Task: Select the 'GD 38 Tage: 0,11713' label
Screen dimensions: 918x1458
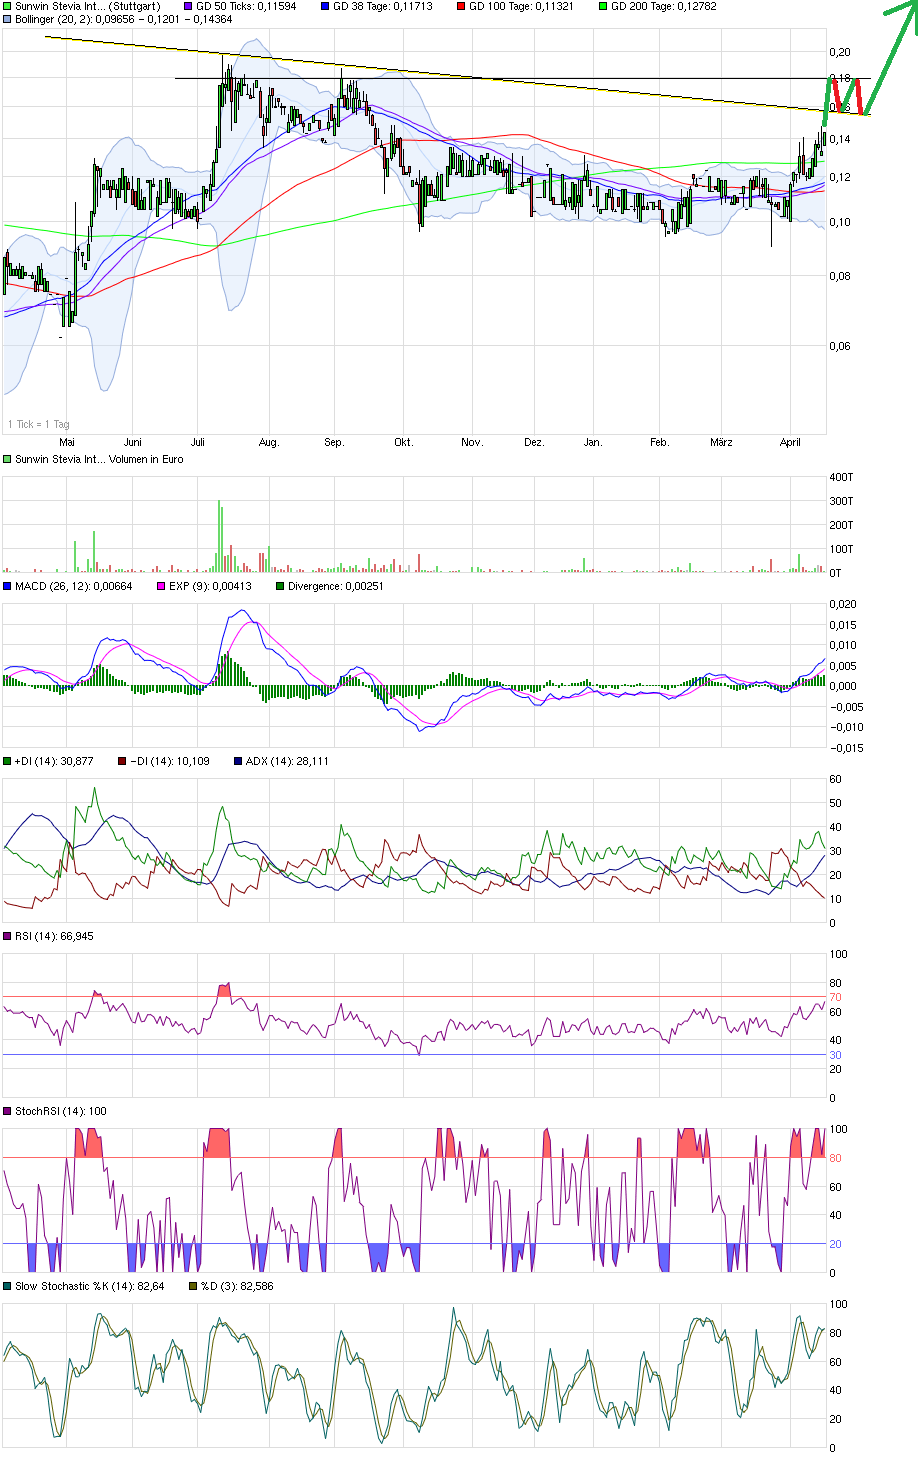Action: click(382, 6)
